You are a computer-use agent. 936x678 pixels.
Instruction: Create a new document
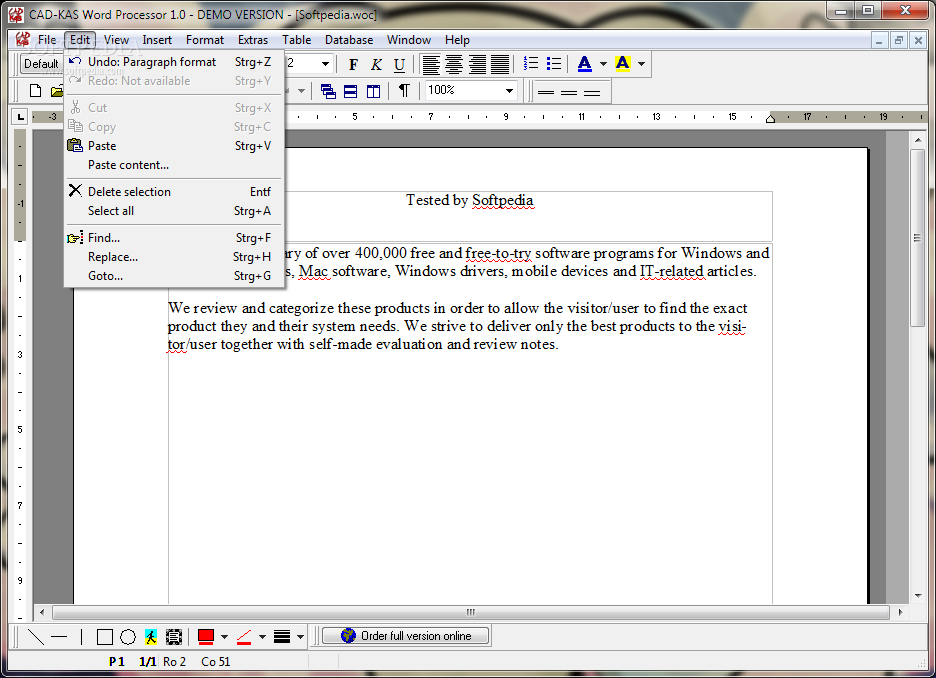tap(35, 91)
